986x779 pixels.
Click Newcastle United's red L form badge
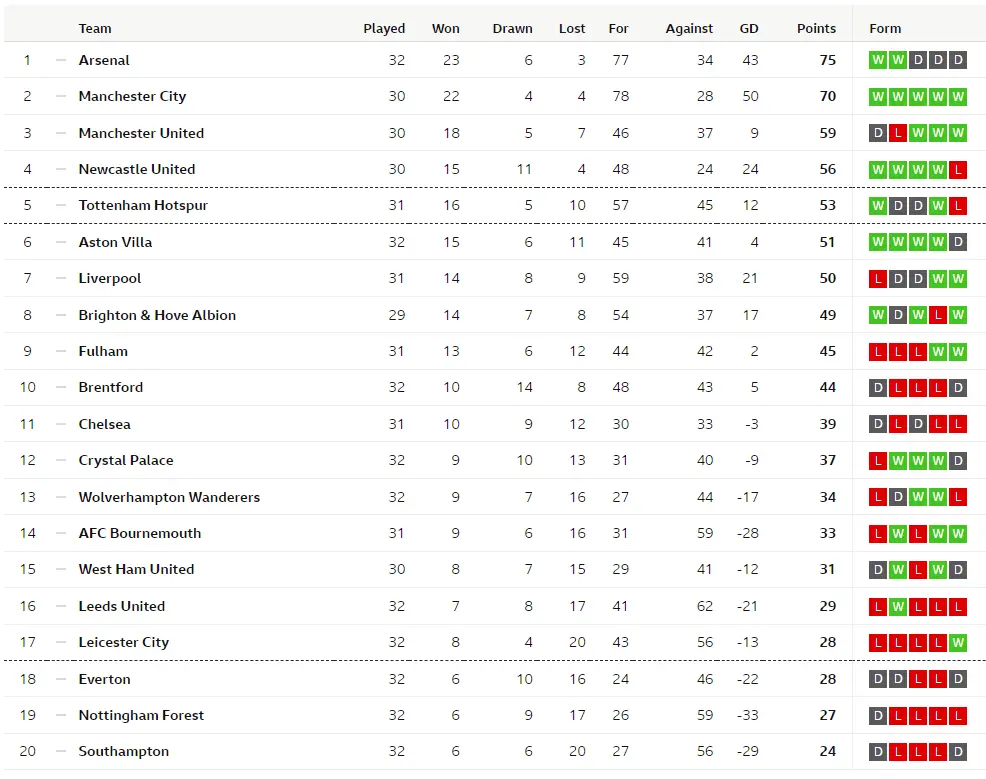(958, 170)
